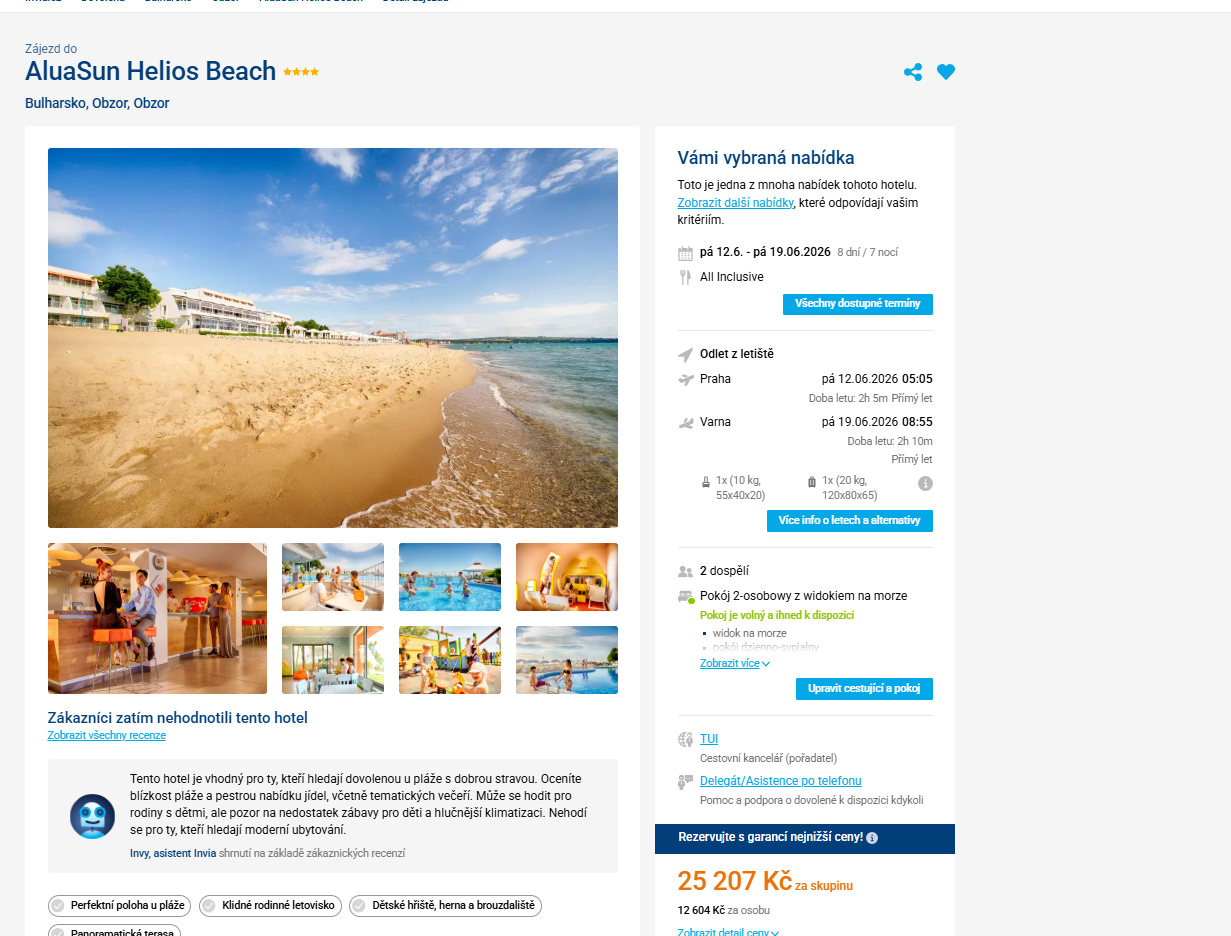This screenshot has width=1231, height=936.
Task: Select Dětské hřiště, herna a brouzdaliště tag
Action: [445, 906]
